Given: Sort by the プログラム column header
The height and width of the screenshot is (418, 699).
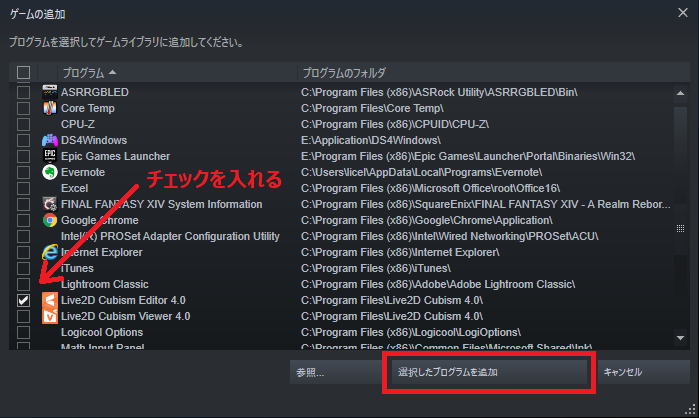Looking at the screenshot, I should point(177,72).
